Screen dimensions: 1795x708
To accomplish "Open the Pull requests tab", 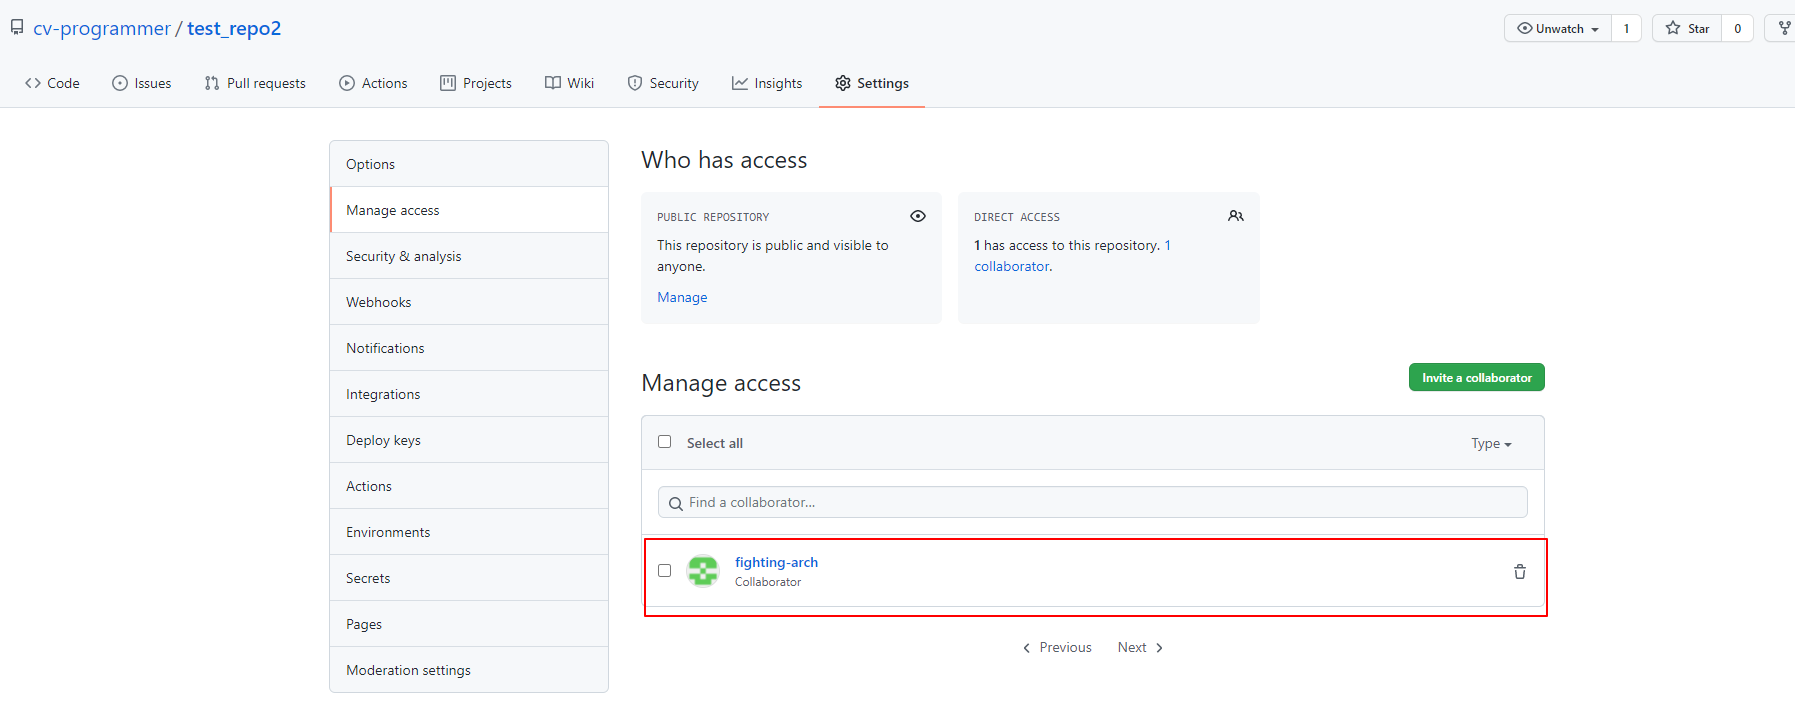I will coord(255,83).
